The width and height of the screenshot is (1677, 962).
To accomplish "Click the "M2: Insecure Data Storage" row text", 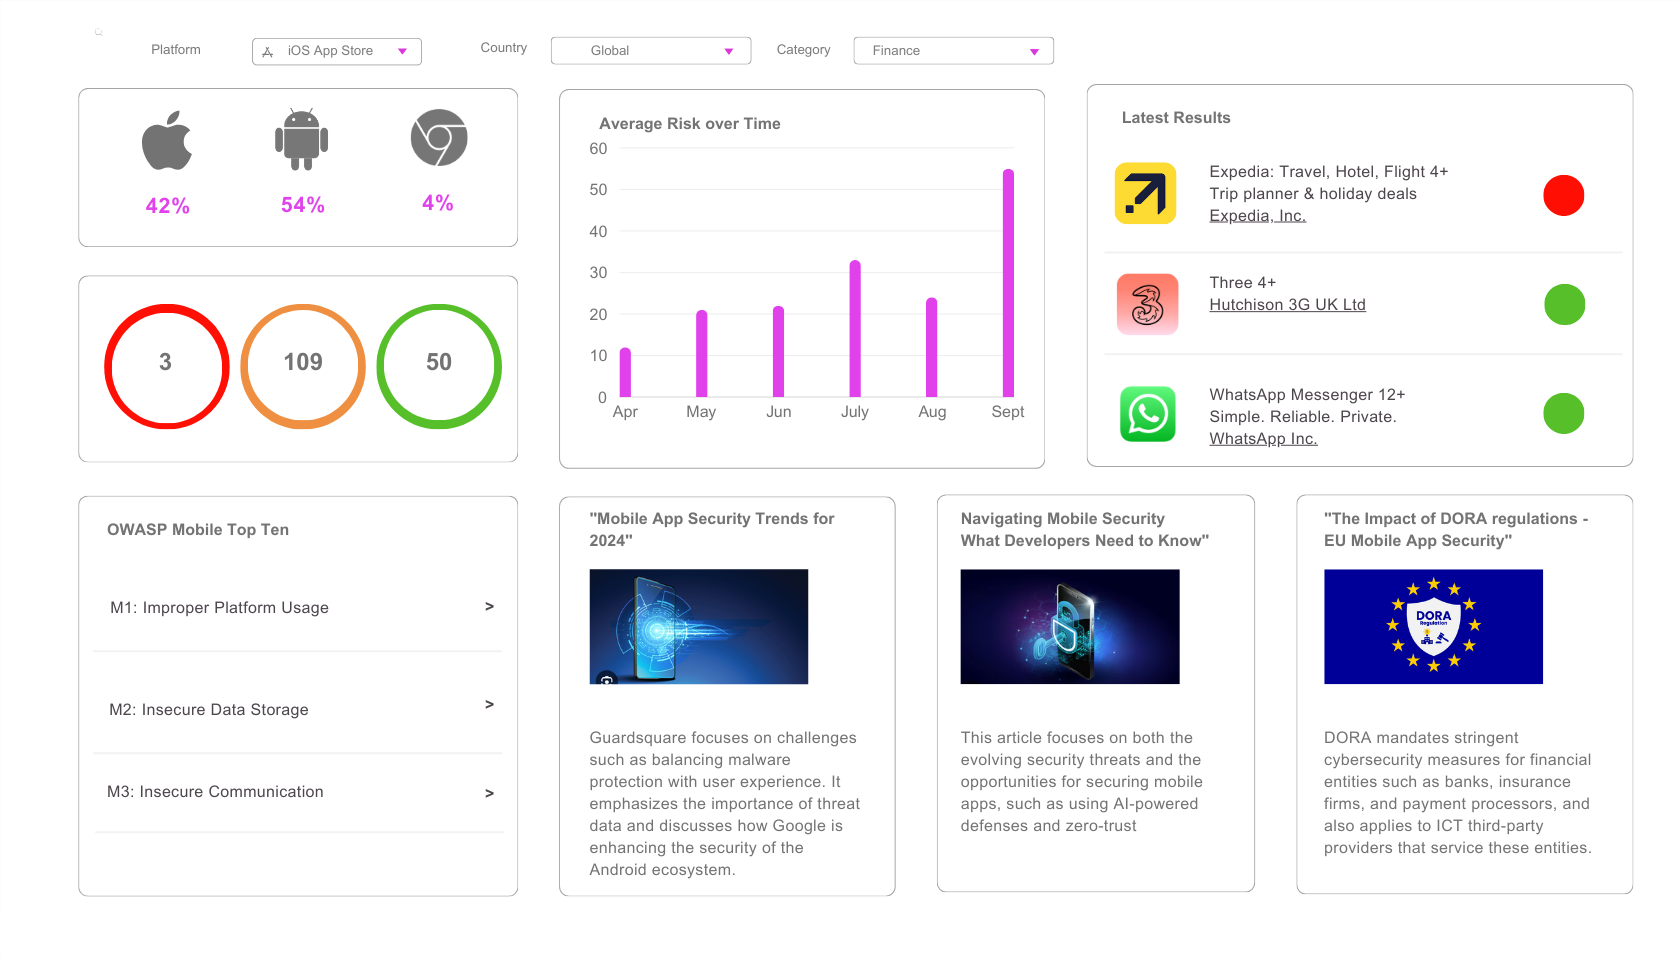I will point(209,710).
